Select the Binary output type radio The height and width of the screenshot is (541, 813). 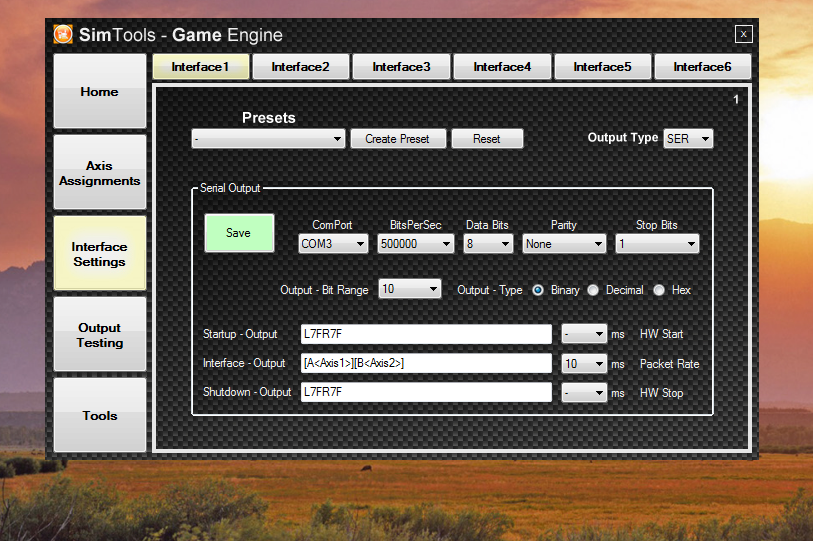tap(538, 290)
